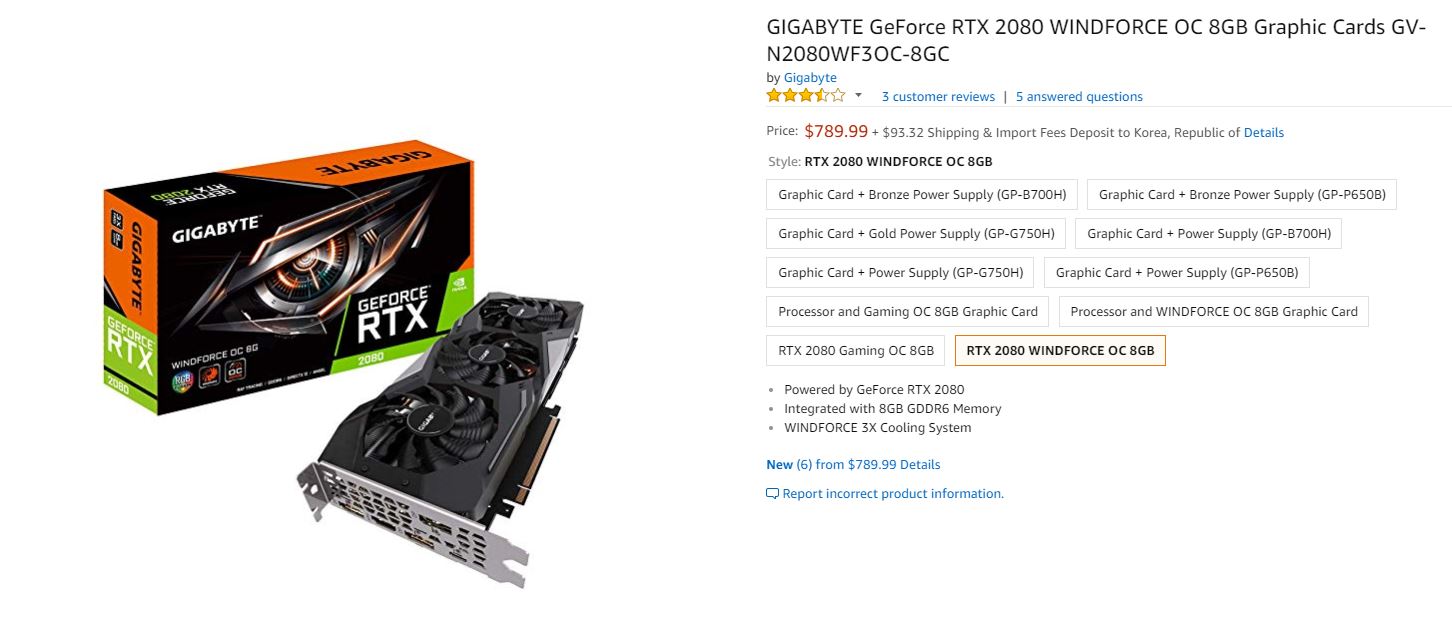Click the selected RTX 2080 WINDFORCE OC 8GB option

click(x=1060, y=351)
